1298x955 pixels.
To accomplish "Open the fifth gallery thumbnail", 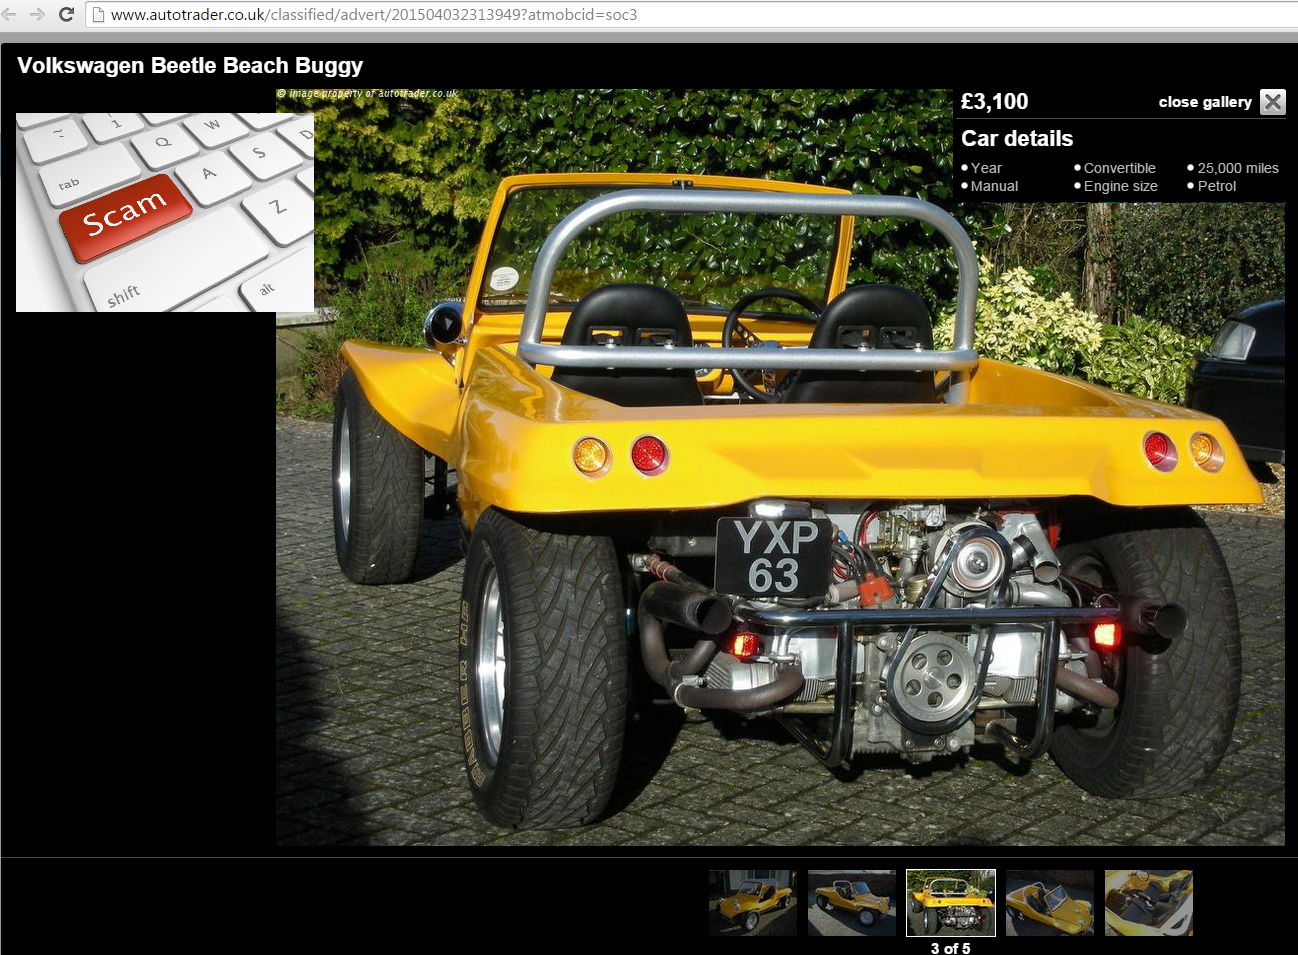I will point(1149,903).
